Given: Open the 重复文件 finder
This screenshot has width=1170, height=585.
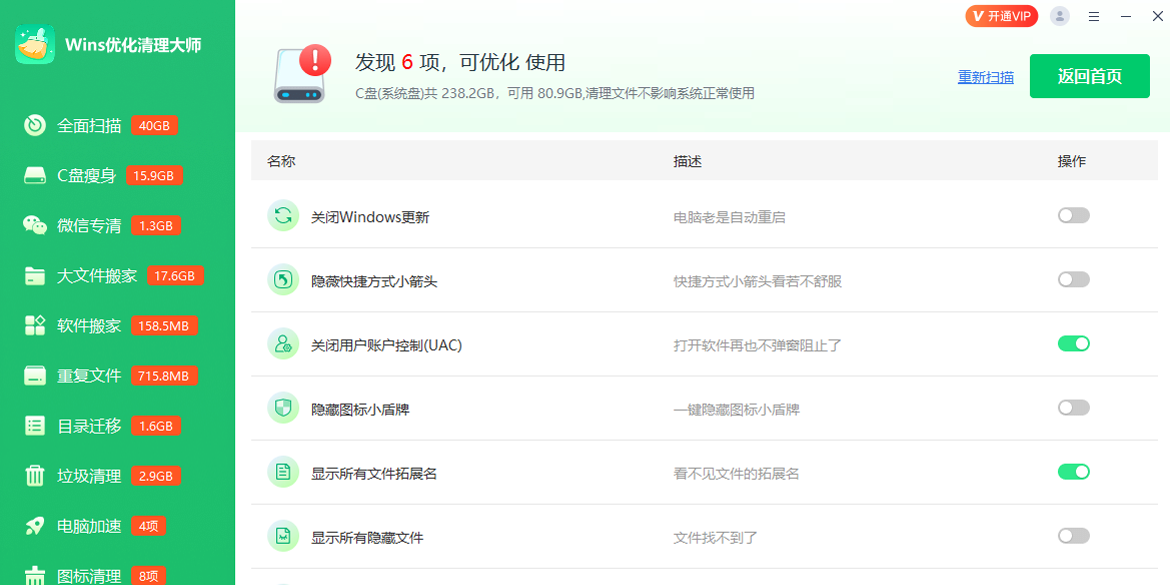Looking at the screenshot, I should pos(88,375).
